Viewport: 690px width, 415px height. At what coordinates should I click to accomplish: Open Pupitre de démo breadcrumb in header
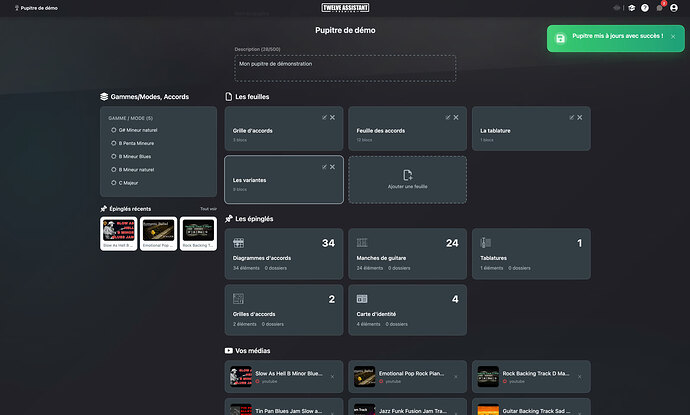coord(36,8)
